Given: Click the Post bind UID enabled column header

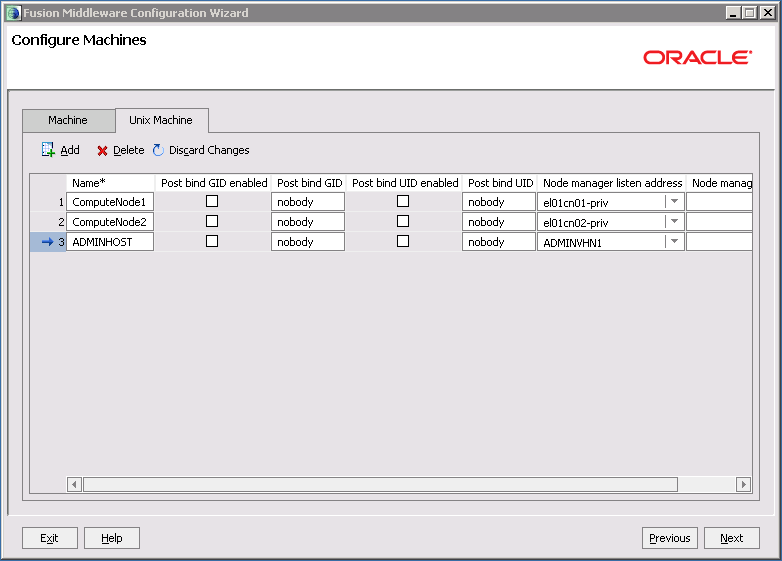Looking at the screenshot, I should coord(404,183).
